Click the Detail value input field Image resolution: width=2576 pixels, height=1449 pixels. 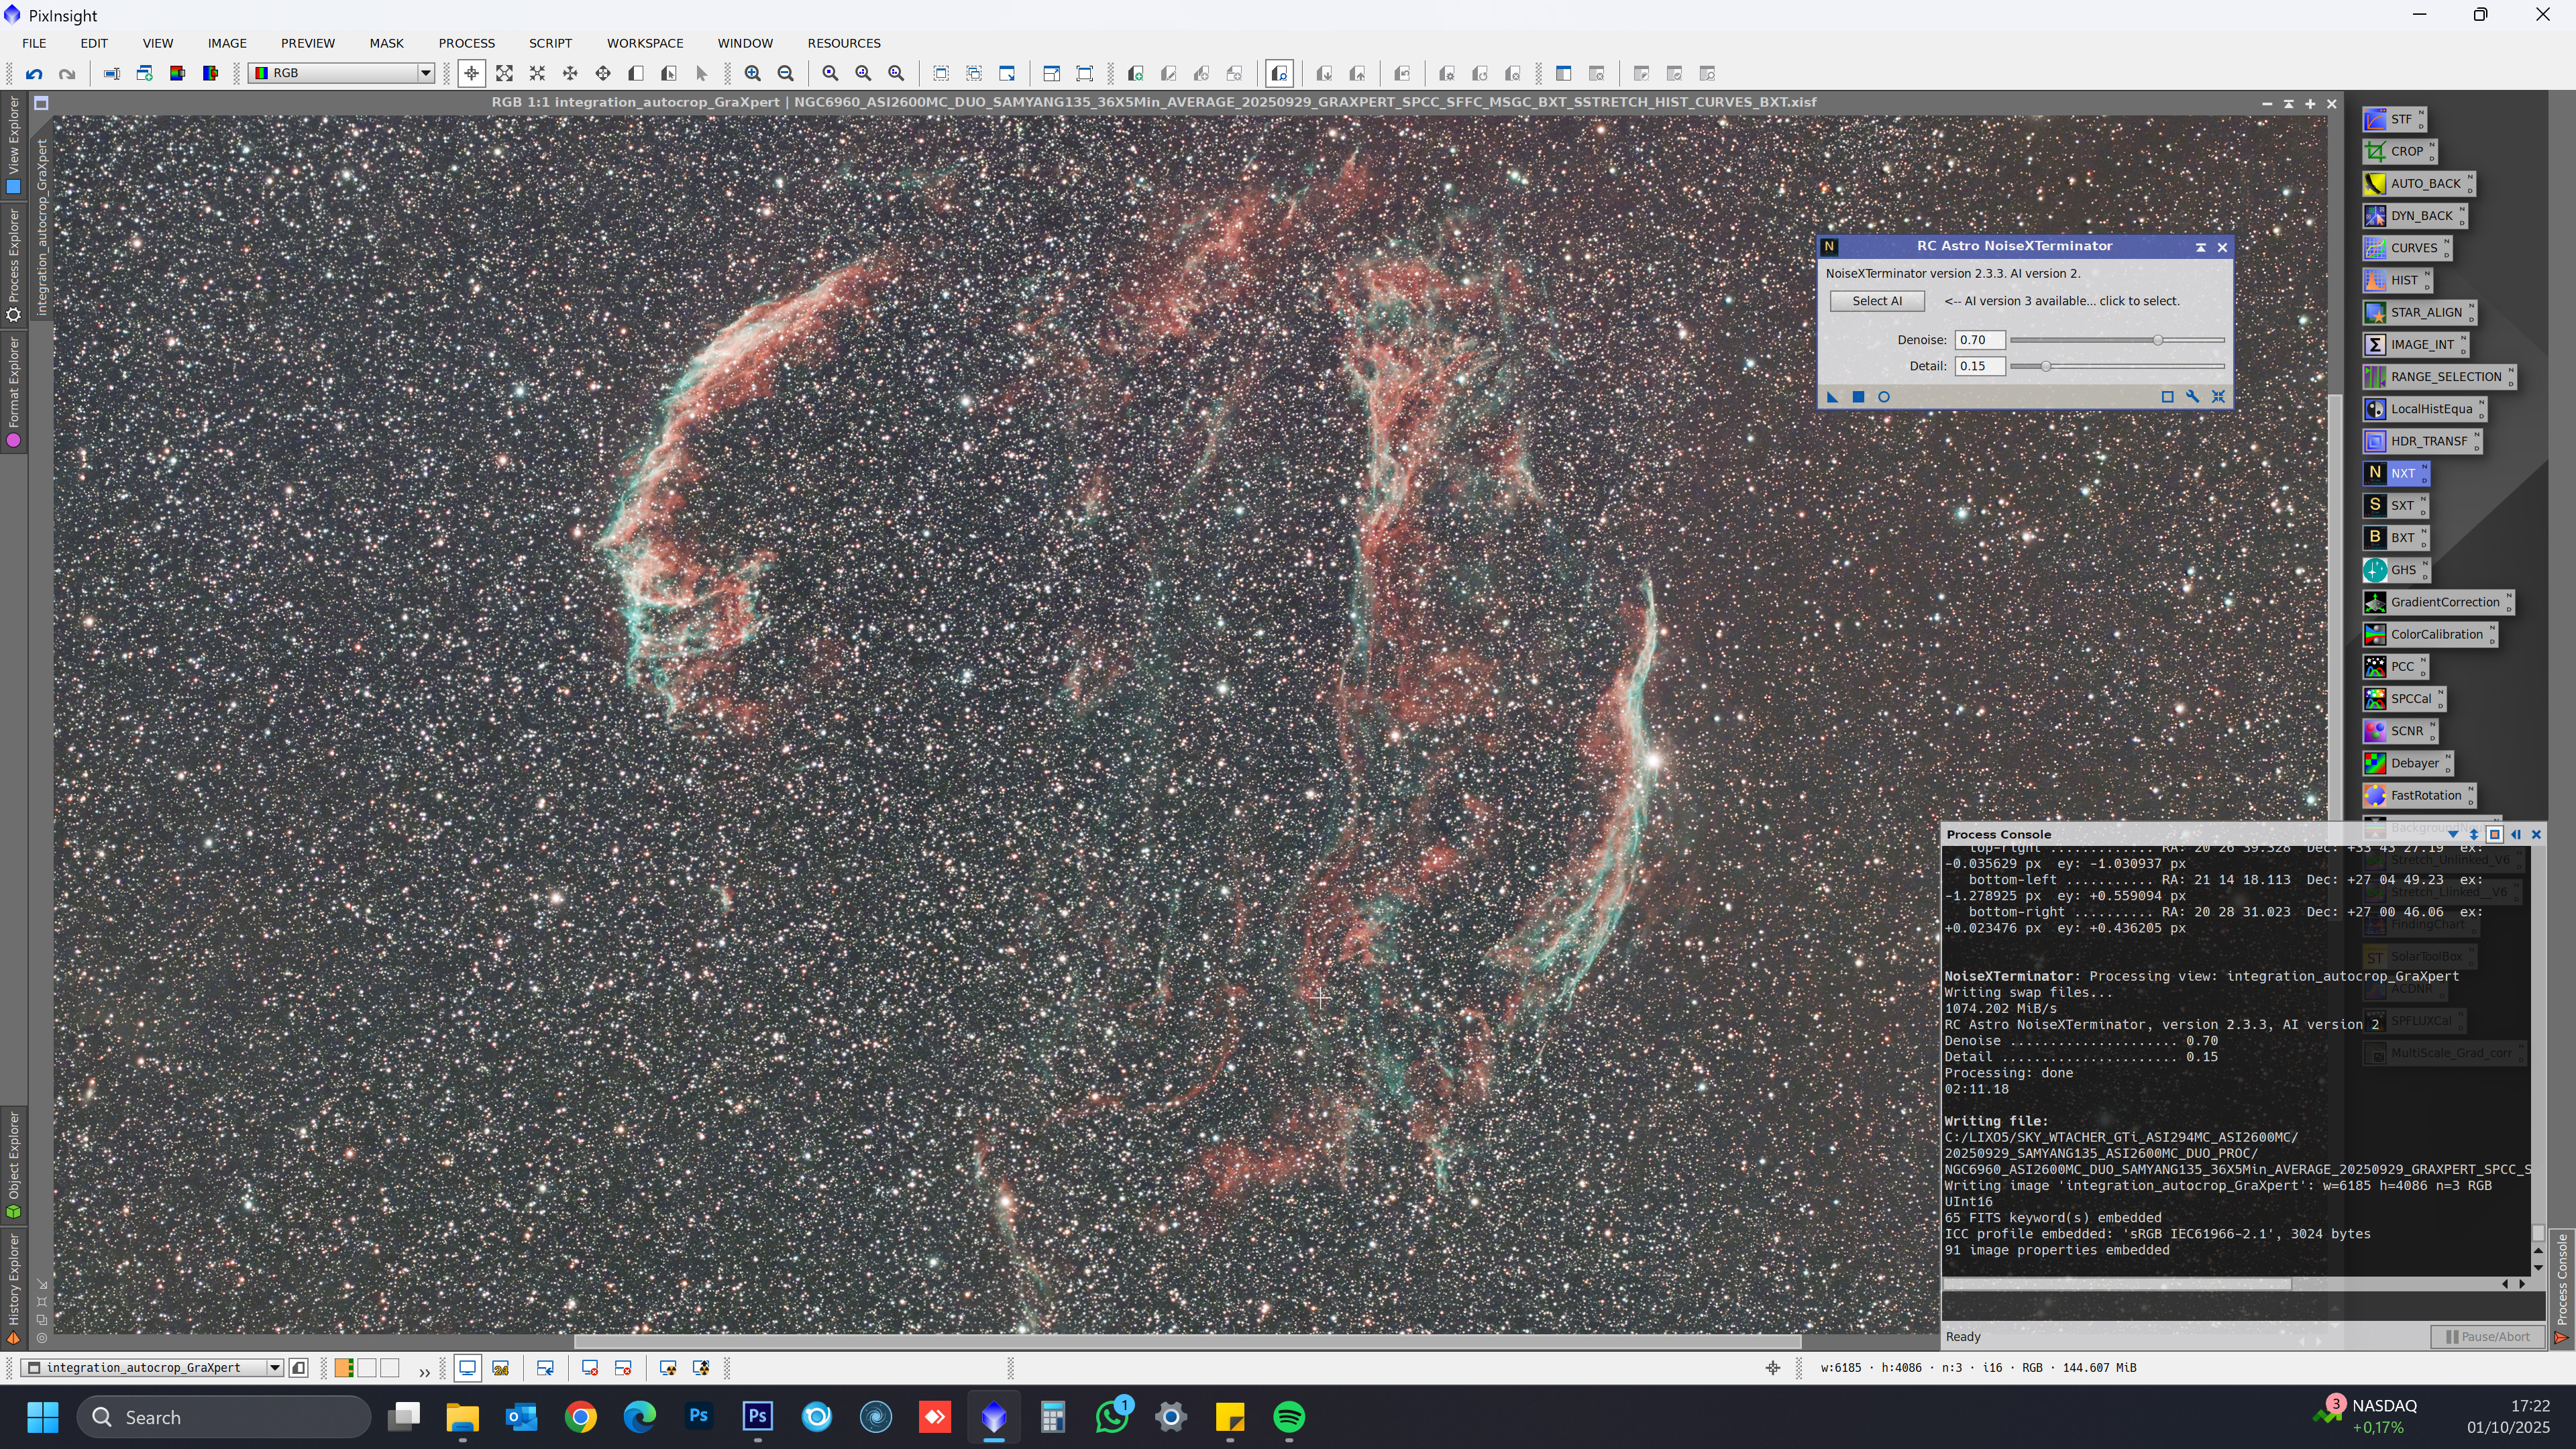1979,366
